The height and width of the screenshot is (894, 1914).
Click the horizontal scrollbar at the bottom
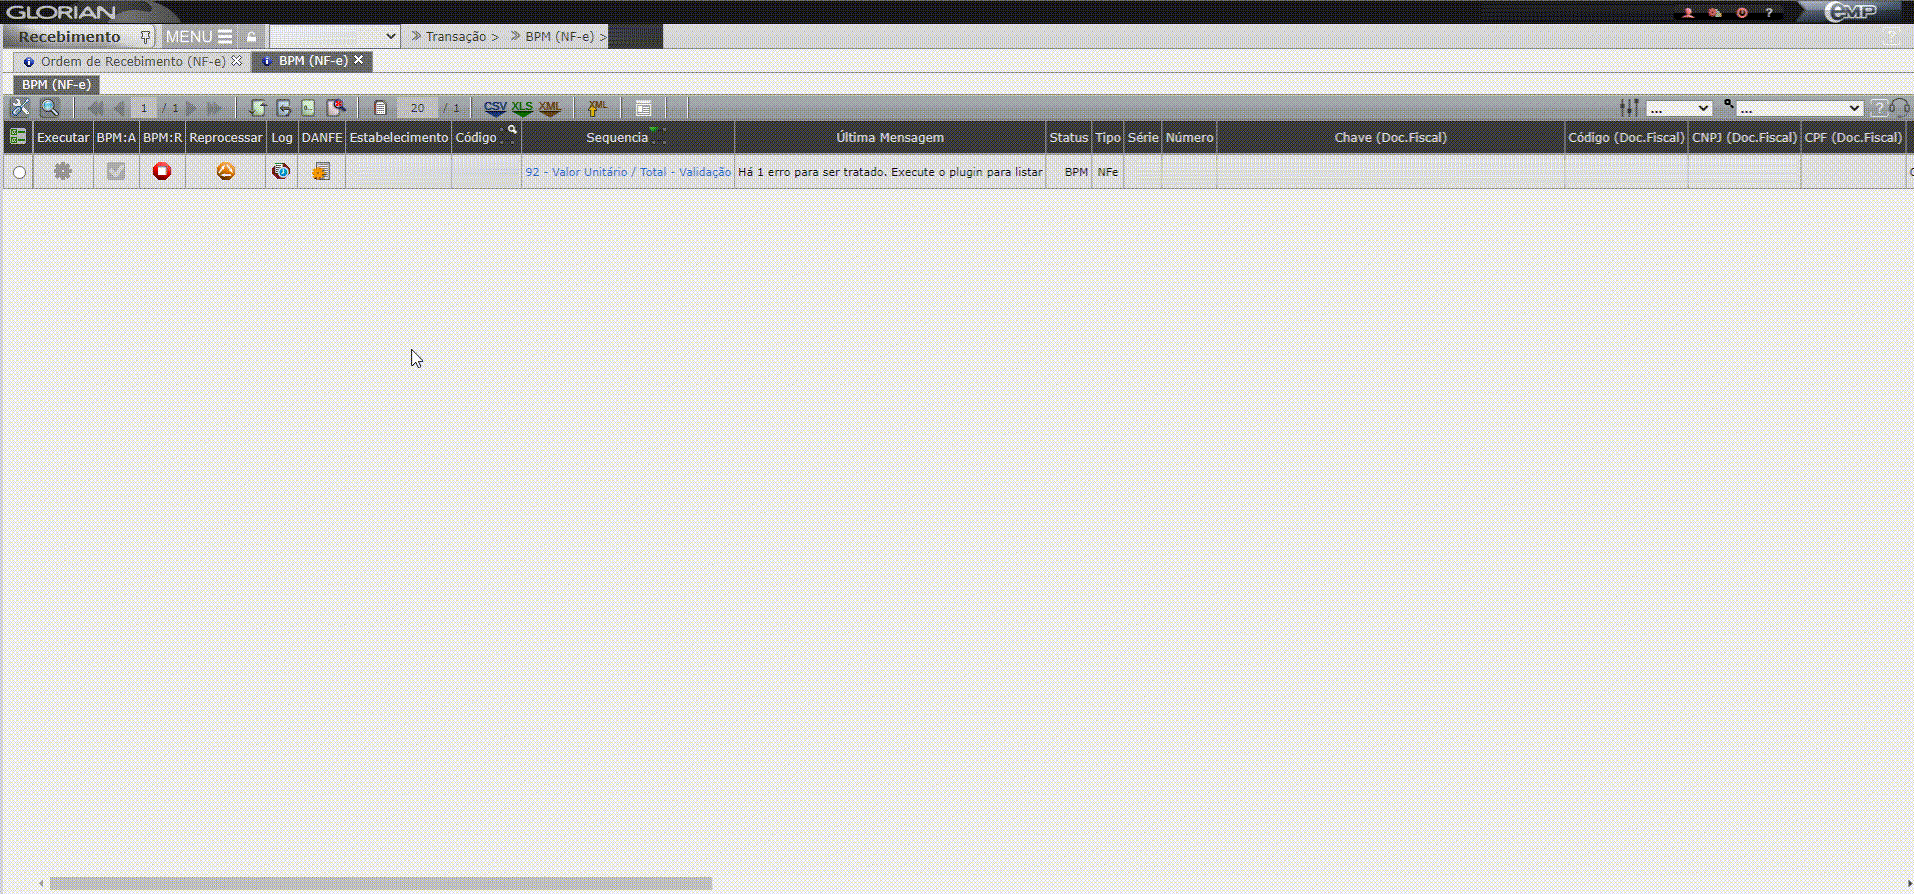point(380,883)
